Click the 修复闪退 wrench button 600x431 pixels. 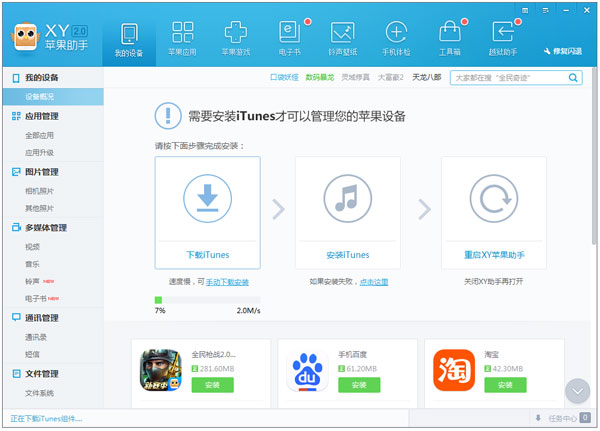(563, 51)
